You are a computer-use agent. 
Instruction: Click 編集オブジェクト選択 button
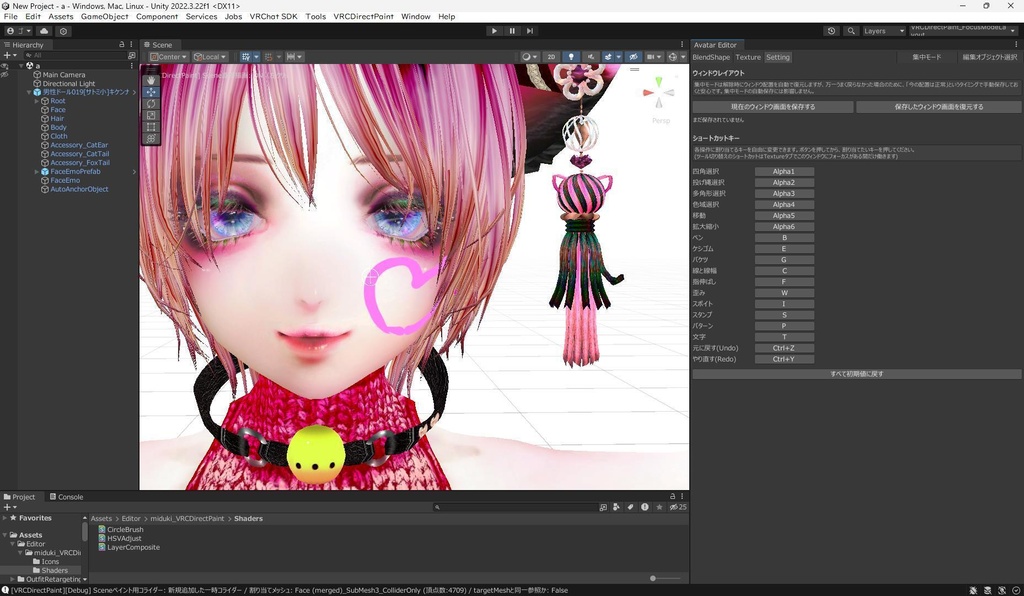989,57
